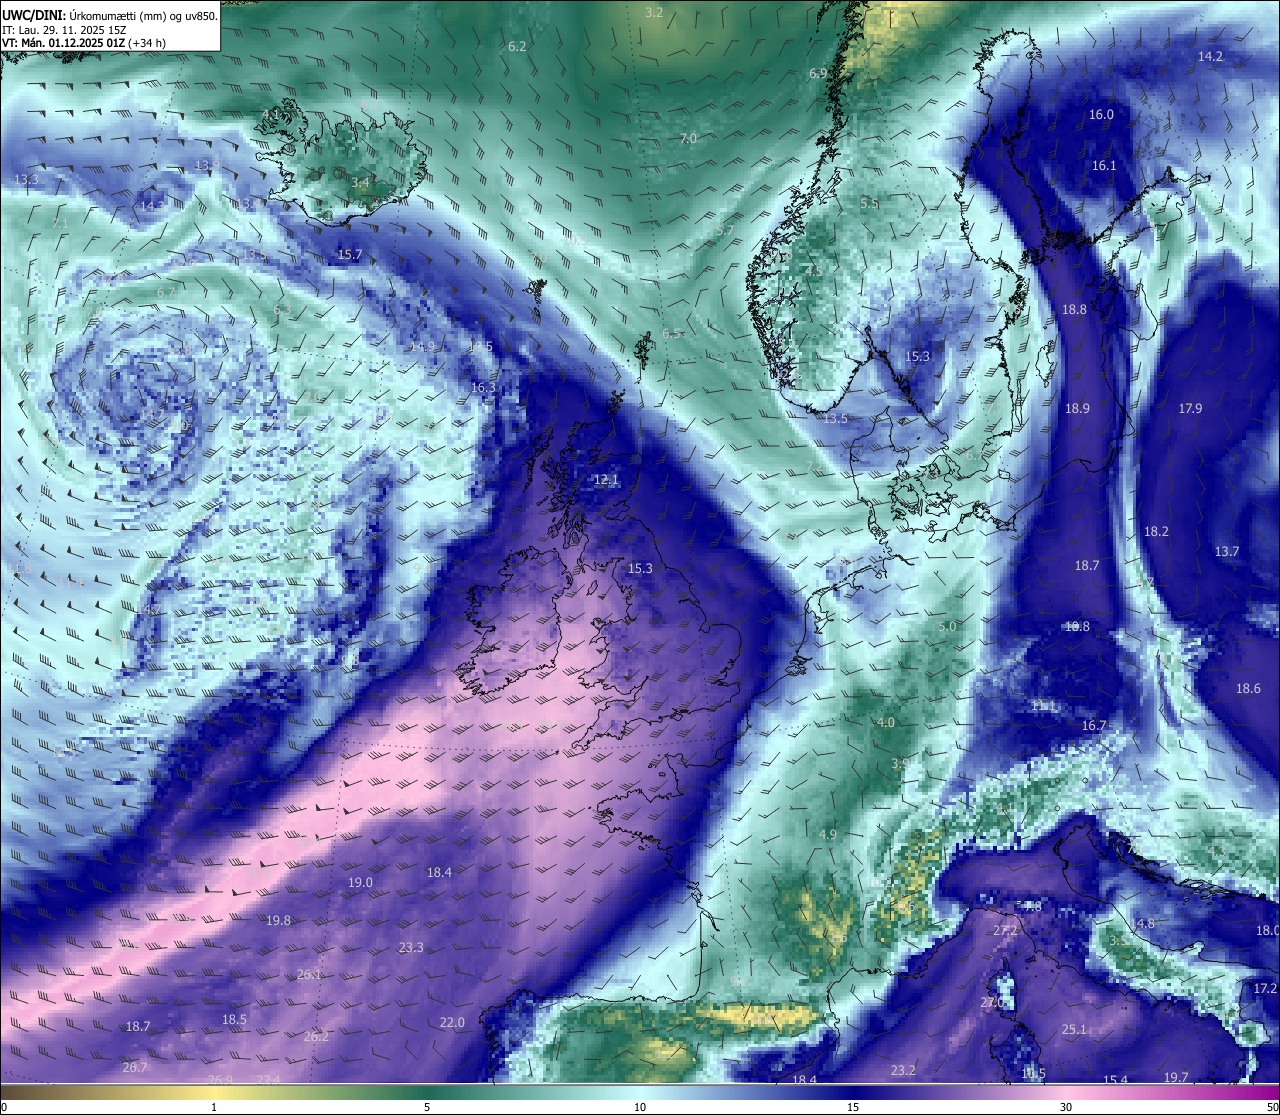Click the 6.5 value near the Faroe Islands
The image size is (1280, 1115).
point(672,334)
